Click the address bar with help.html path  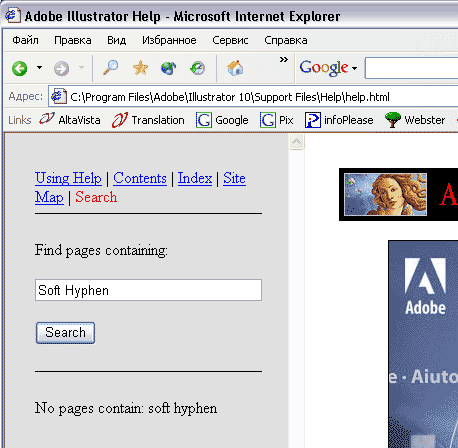[x=253, y=97]
